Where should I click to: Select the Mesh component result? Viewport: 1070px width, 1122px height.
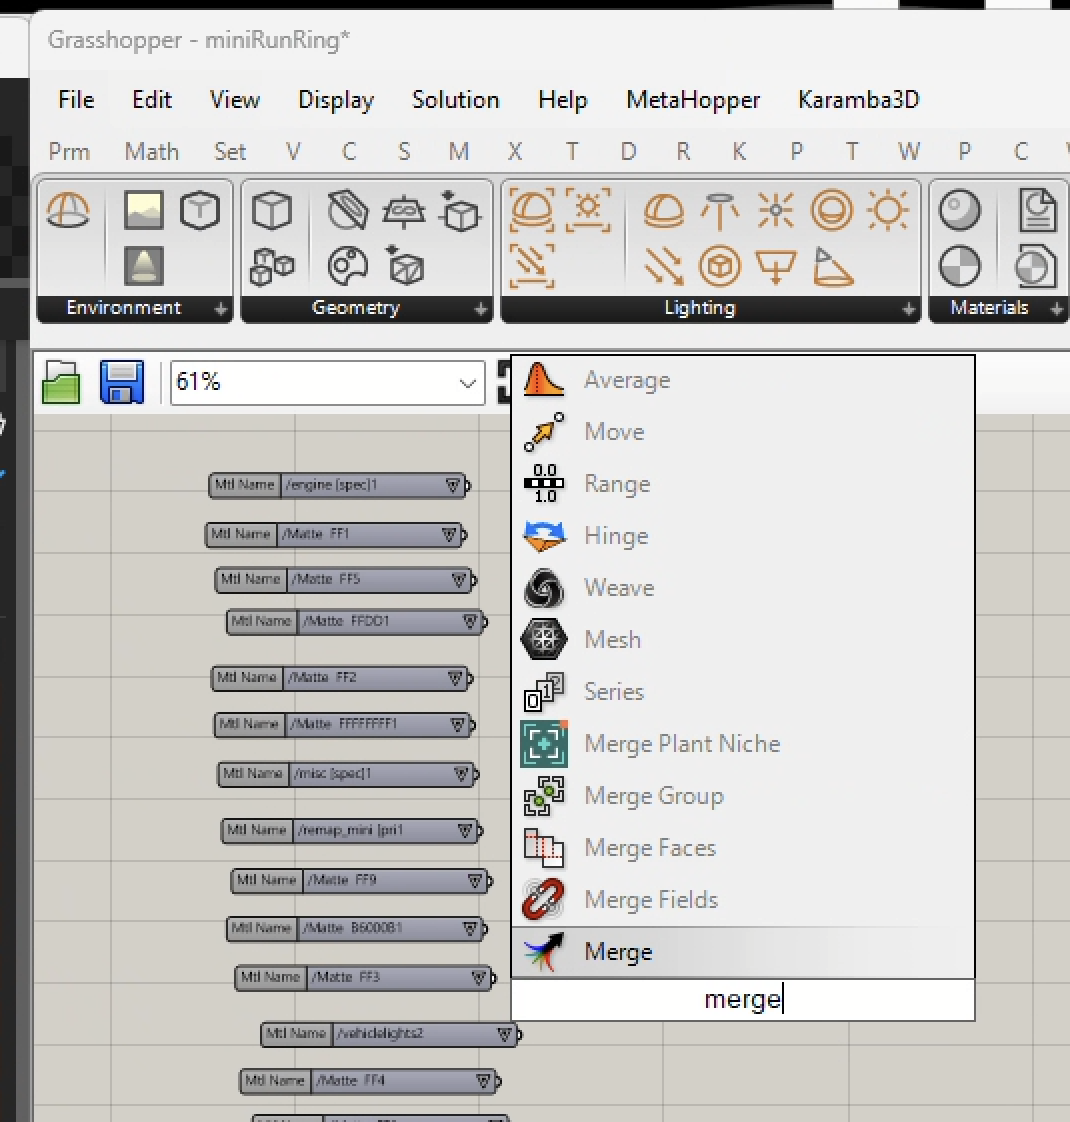pyautogui.click(x=743, y=640)
